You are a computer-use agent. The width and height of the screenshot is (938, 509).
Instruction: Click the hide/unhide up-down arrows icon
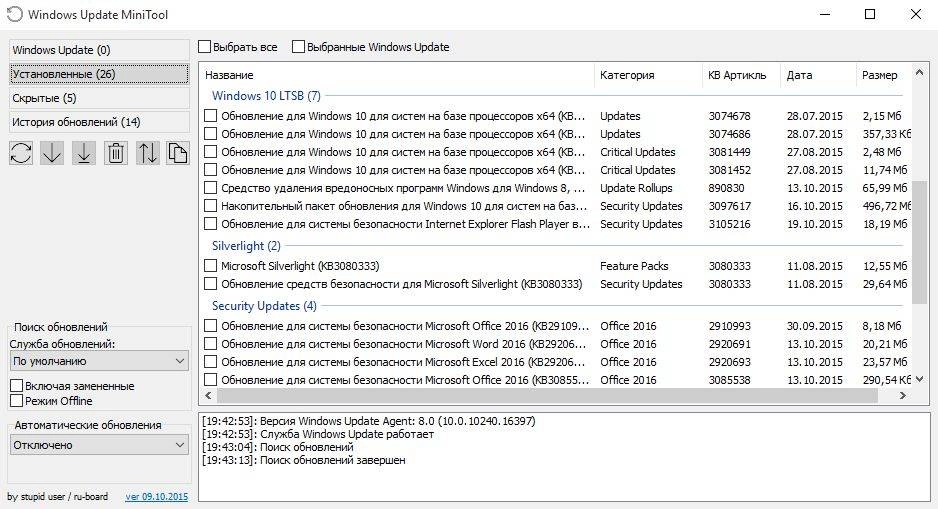147,153
